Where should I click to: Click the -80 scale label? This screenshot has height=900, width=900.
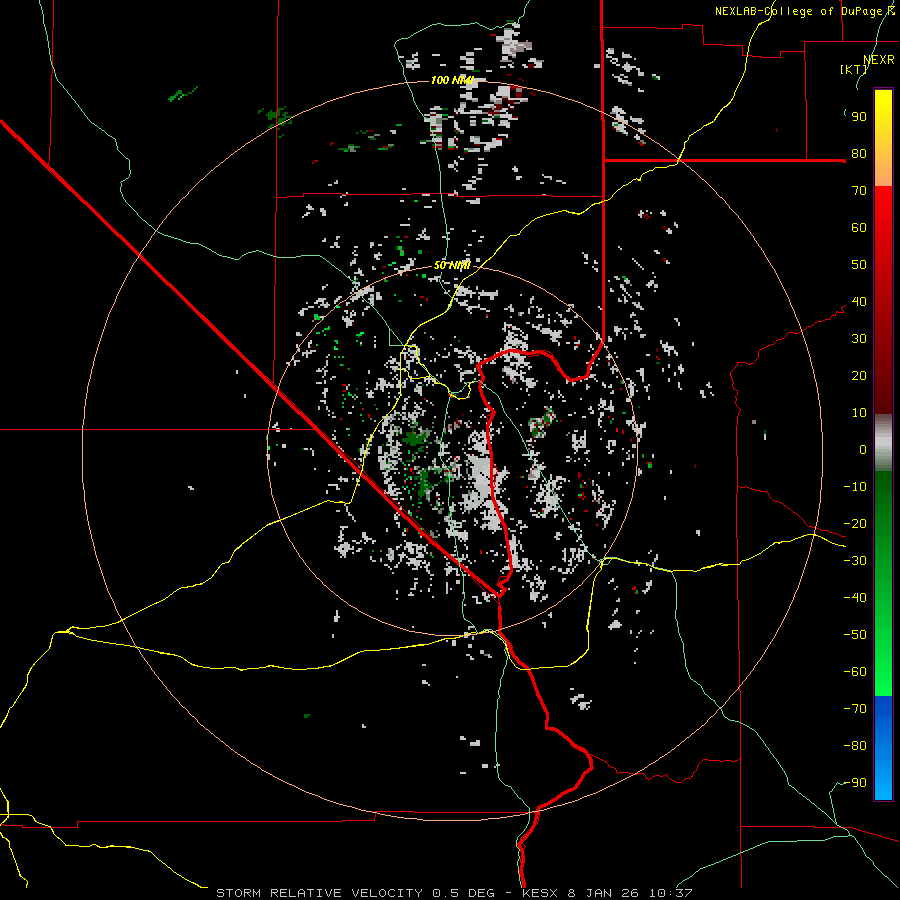[855, 746]
